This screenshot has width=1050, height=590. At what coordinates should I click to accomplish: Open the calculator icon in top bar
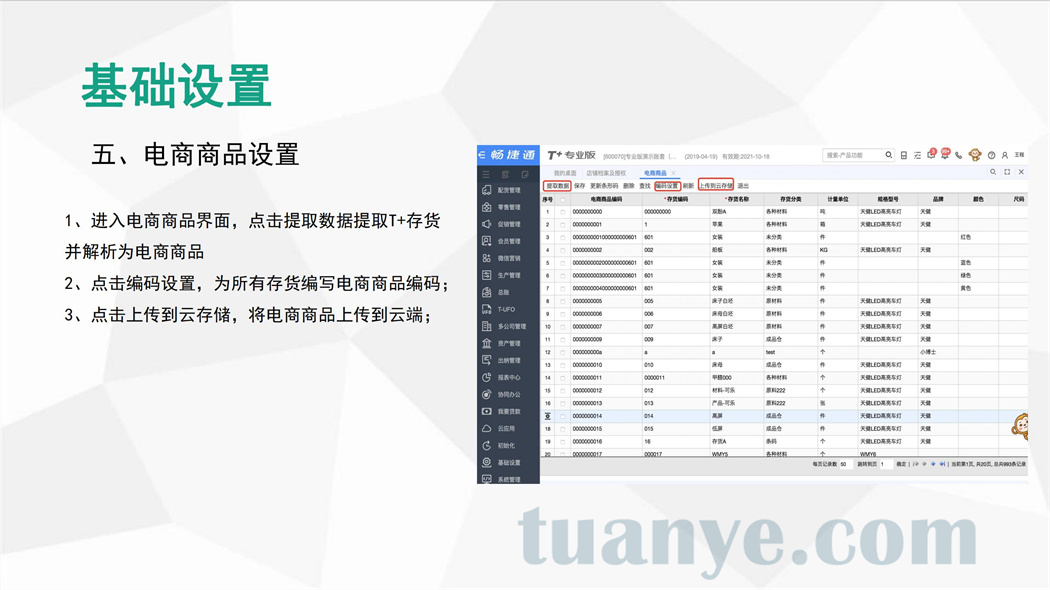pos(904,155)
